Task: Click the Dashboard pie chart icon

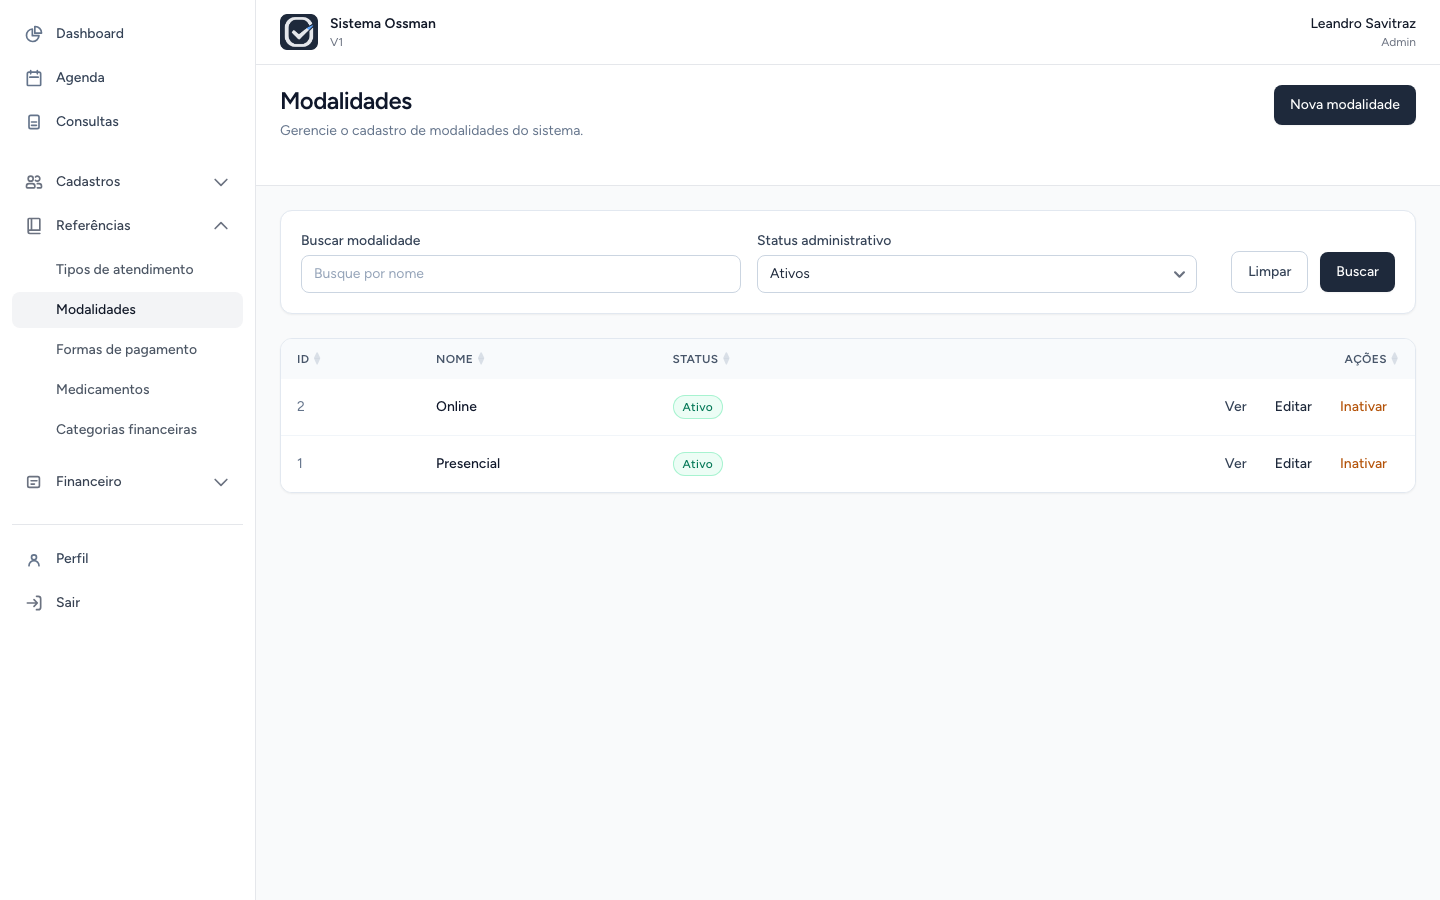Action: click(x=34, y=34)
